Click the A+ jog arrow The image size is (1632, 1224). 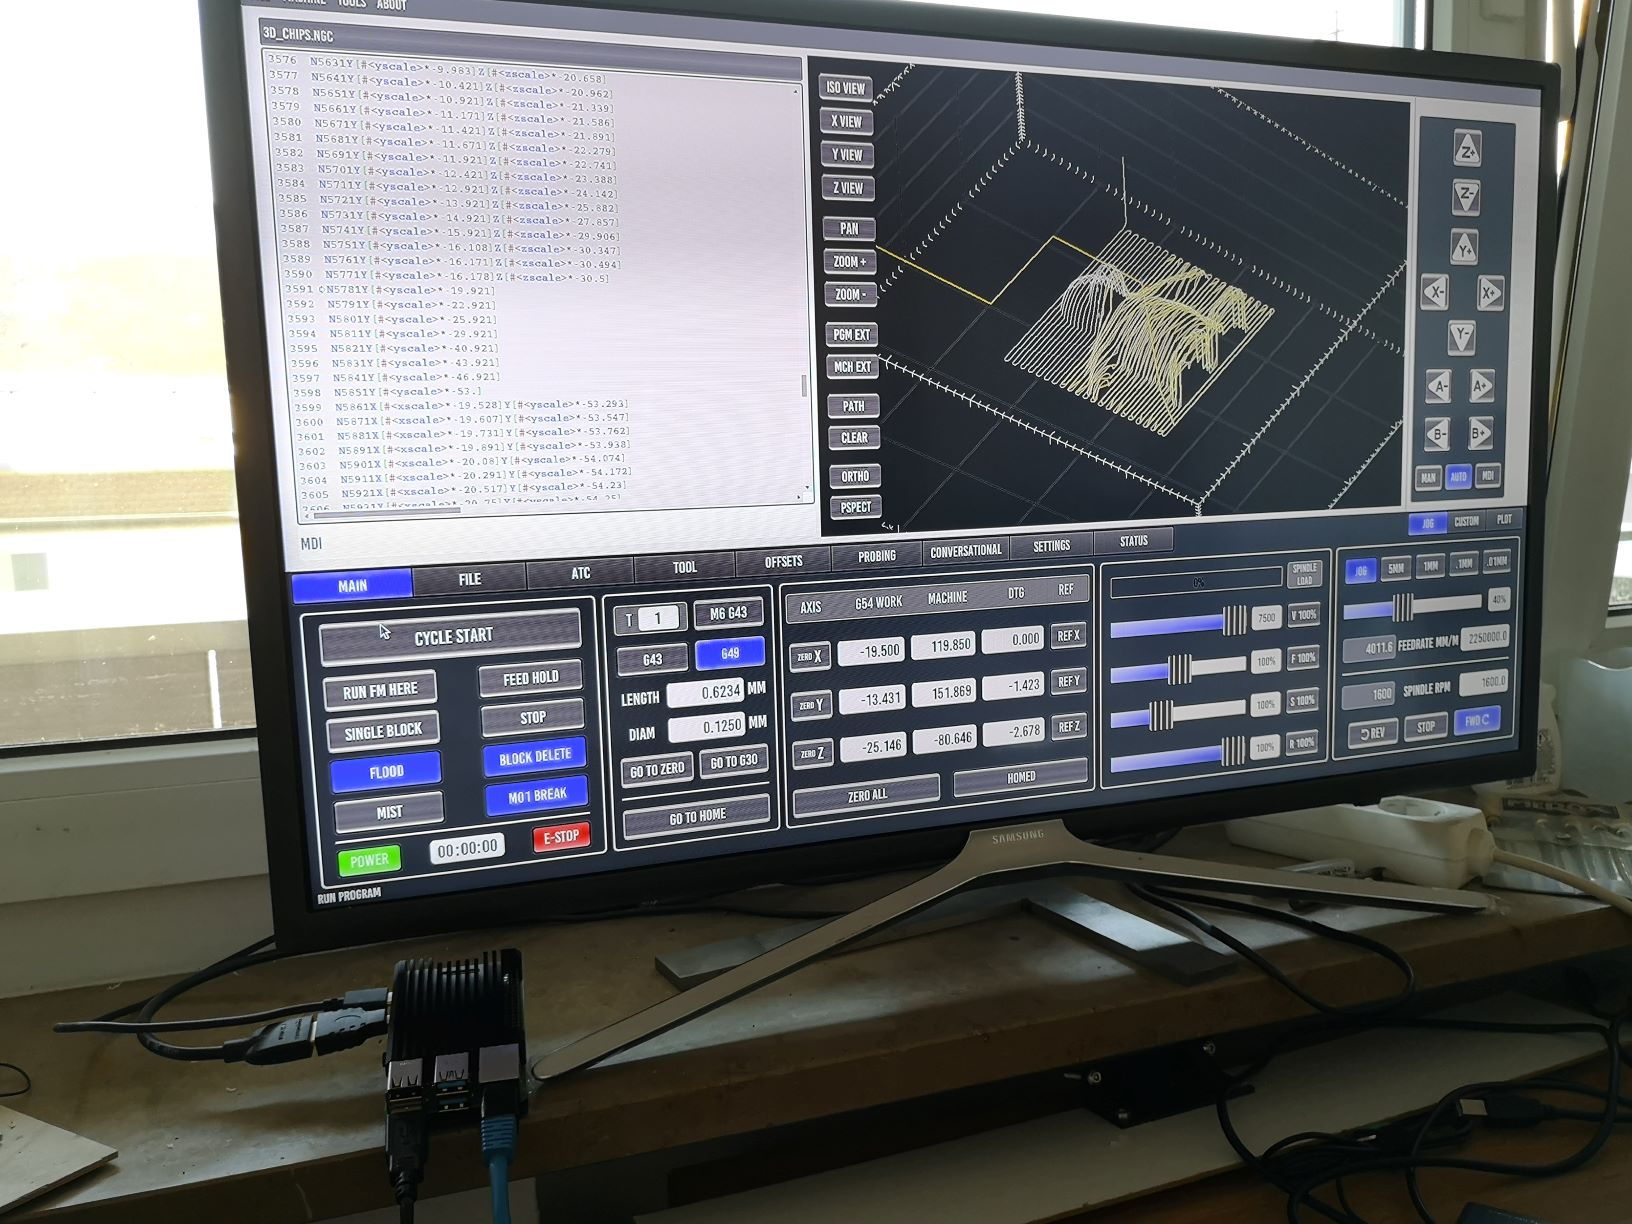click(1481, 385)
